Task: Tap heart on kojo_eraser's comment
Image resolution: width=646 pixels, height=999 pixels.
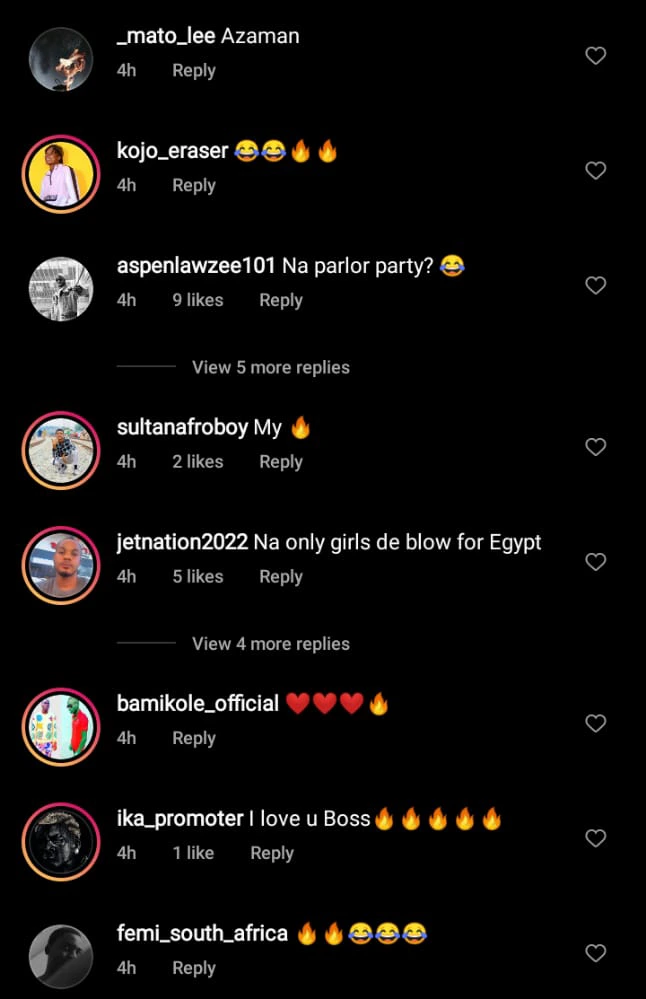Action: pos(595,171)
